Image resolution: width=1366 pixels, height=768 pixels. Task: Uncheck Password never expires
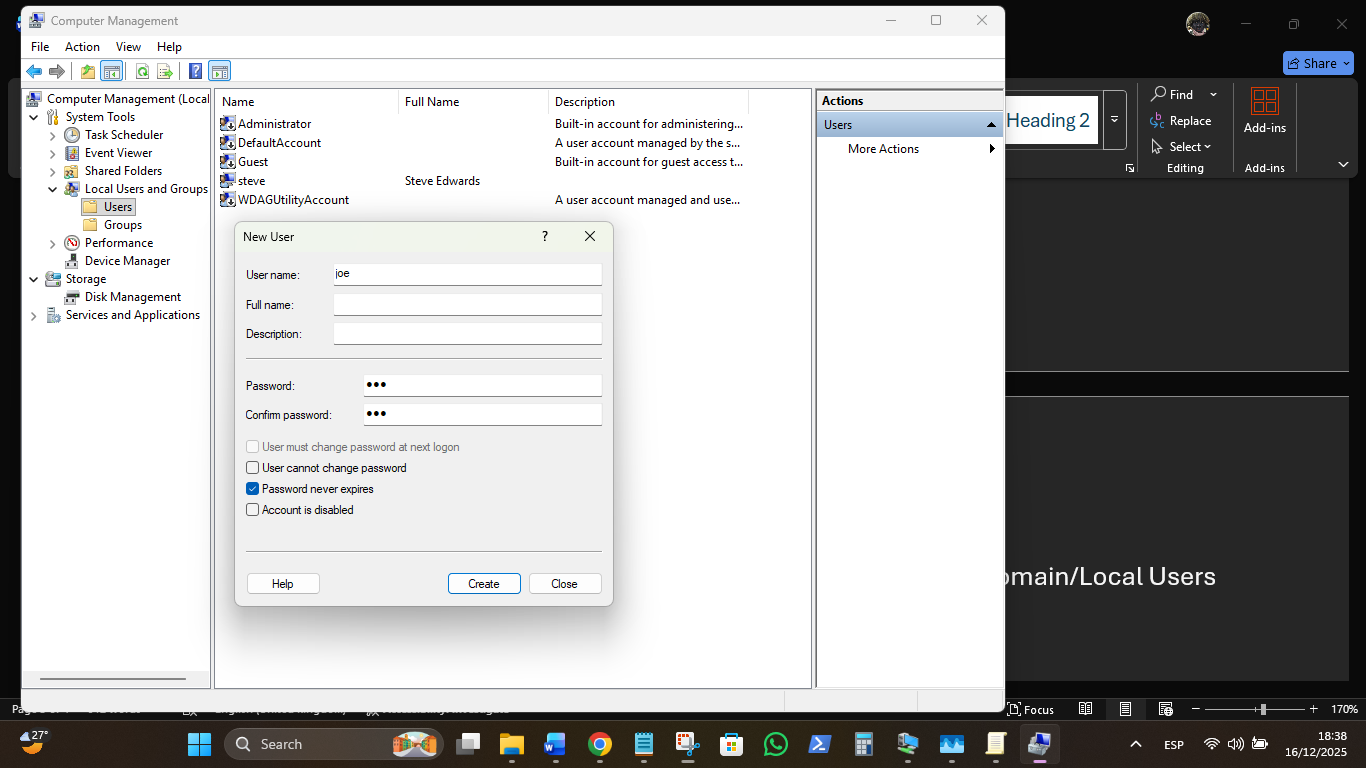tap(253, 489)
